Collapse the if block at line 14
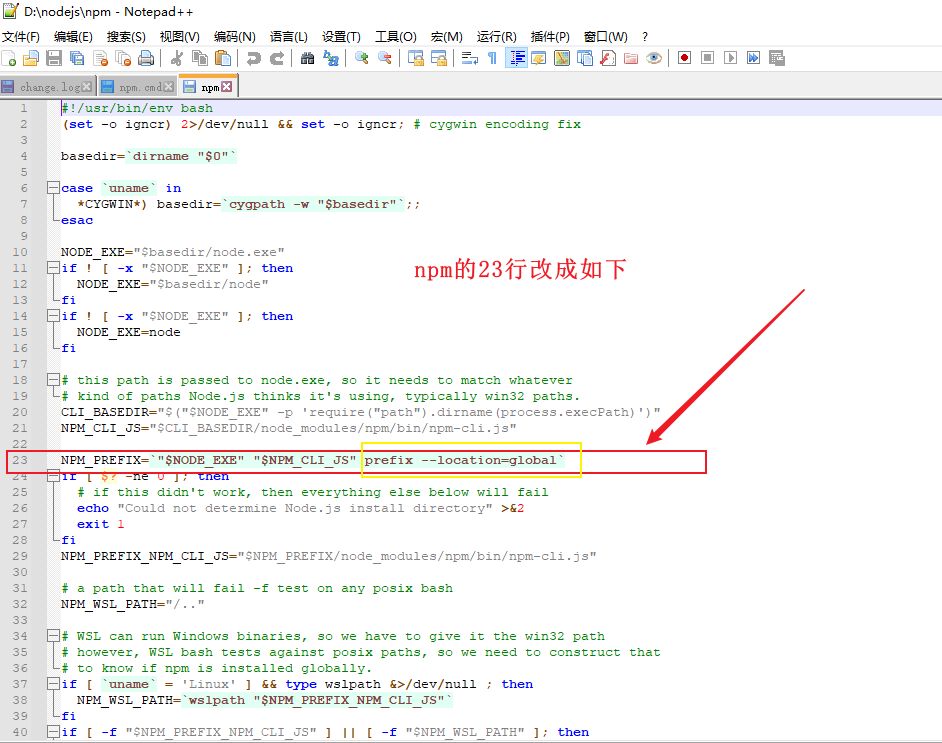The image size is (942, 743). coord(53,316)
